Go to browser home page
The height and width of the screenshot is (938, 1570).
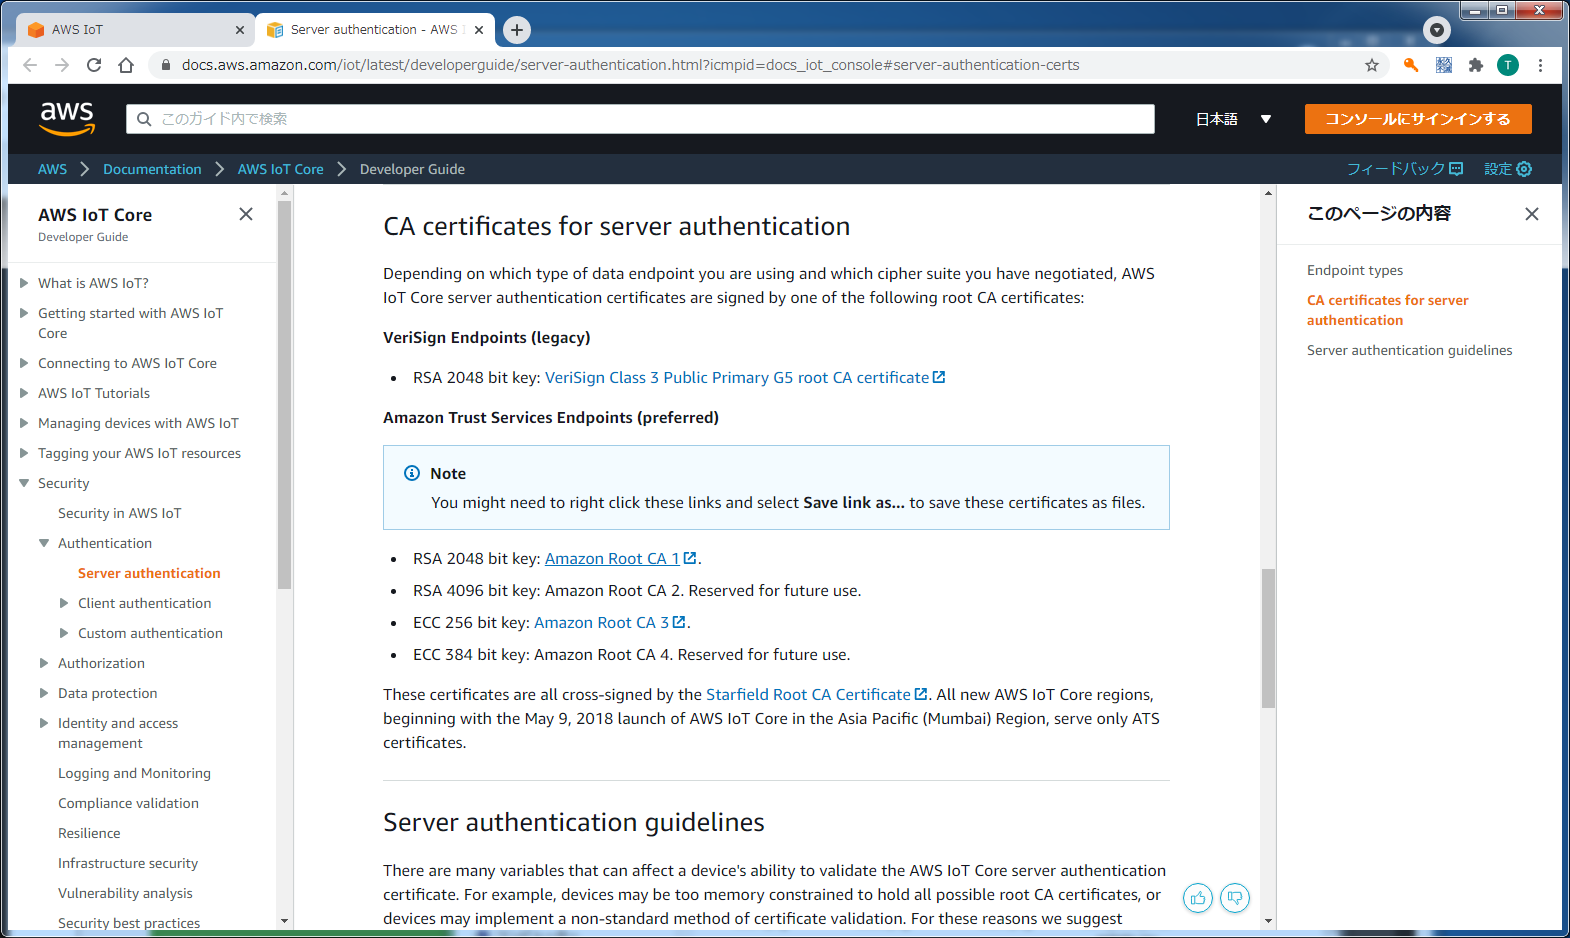pyautogui.click(x=126, y=65)
